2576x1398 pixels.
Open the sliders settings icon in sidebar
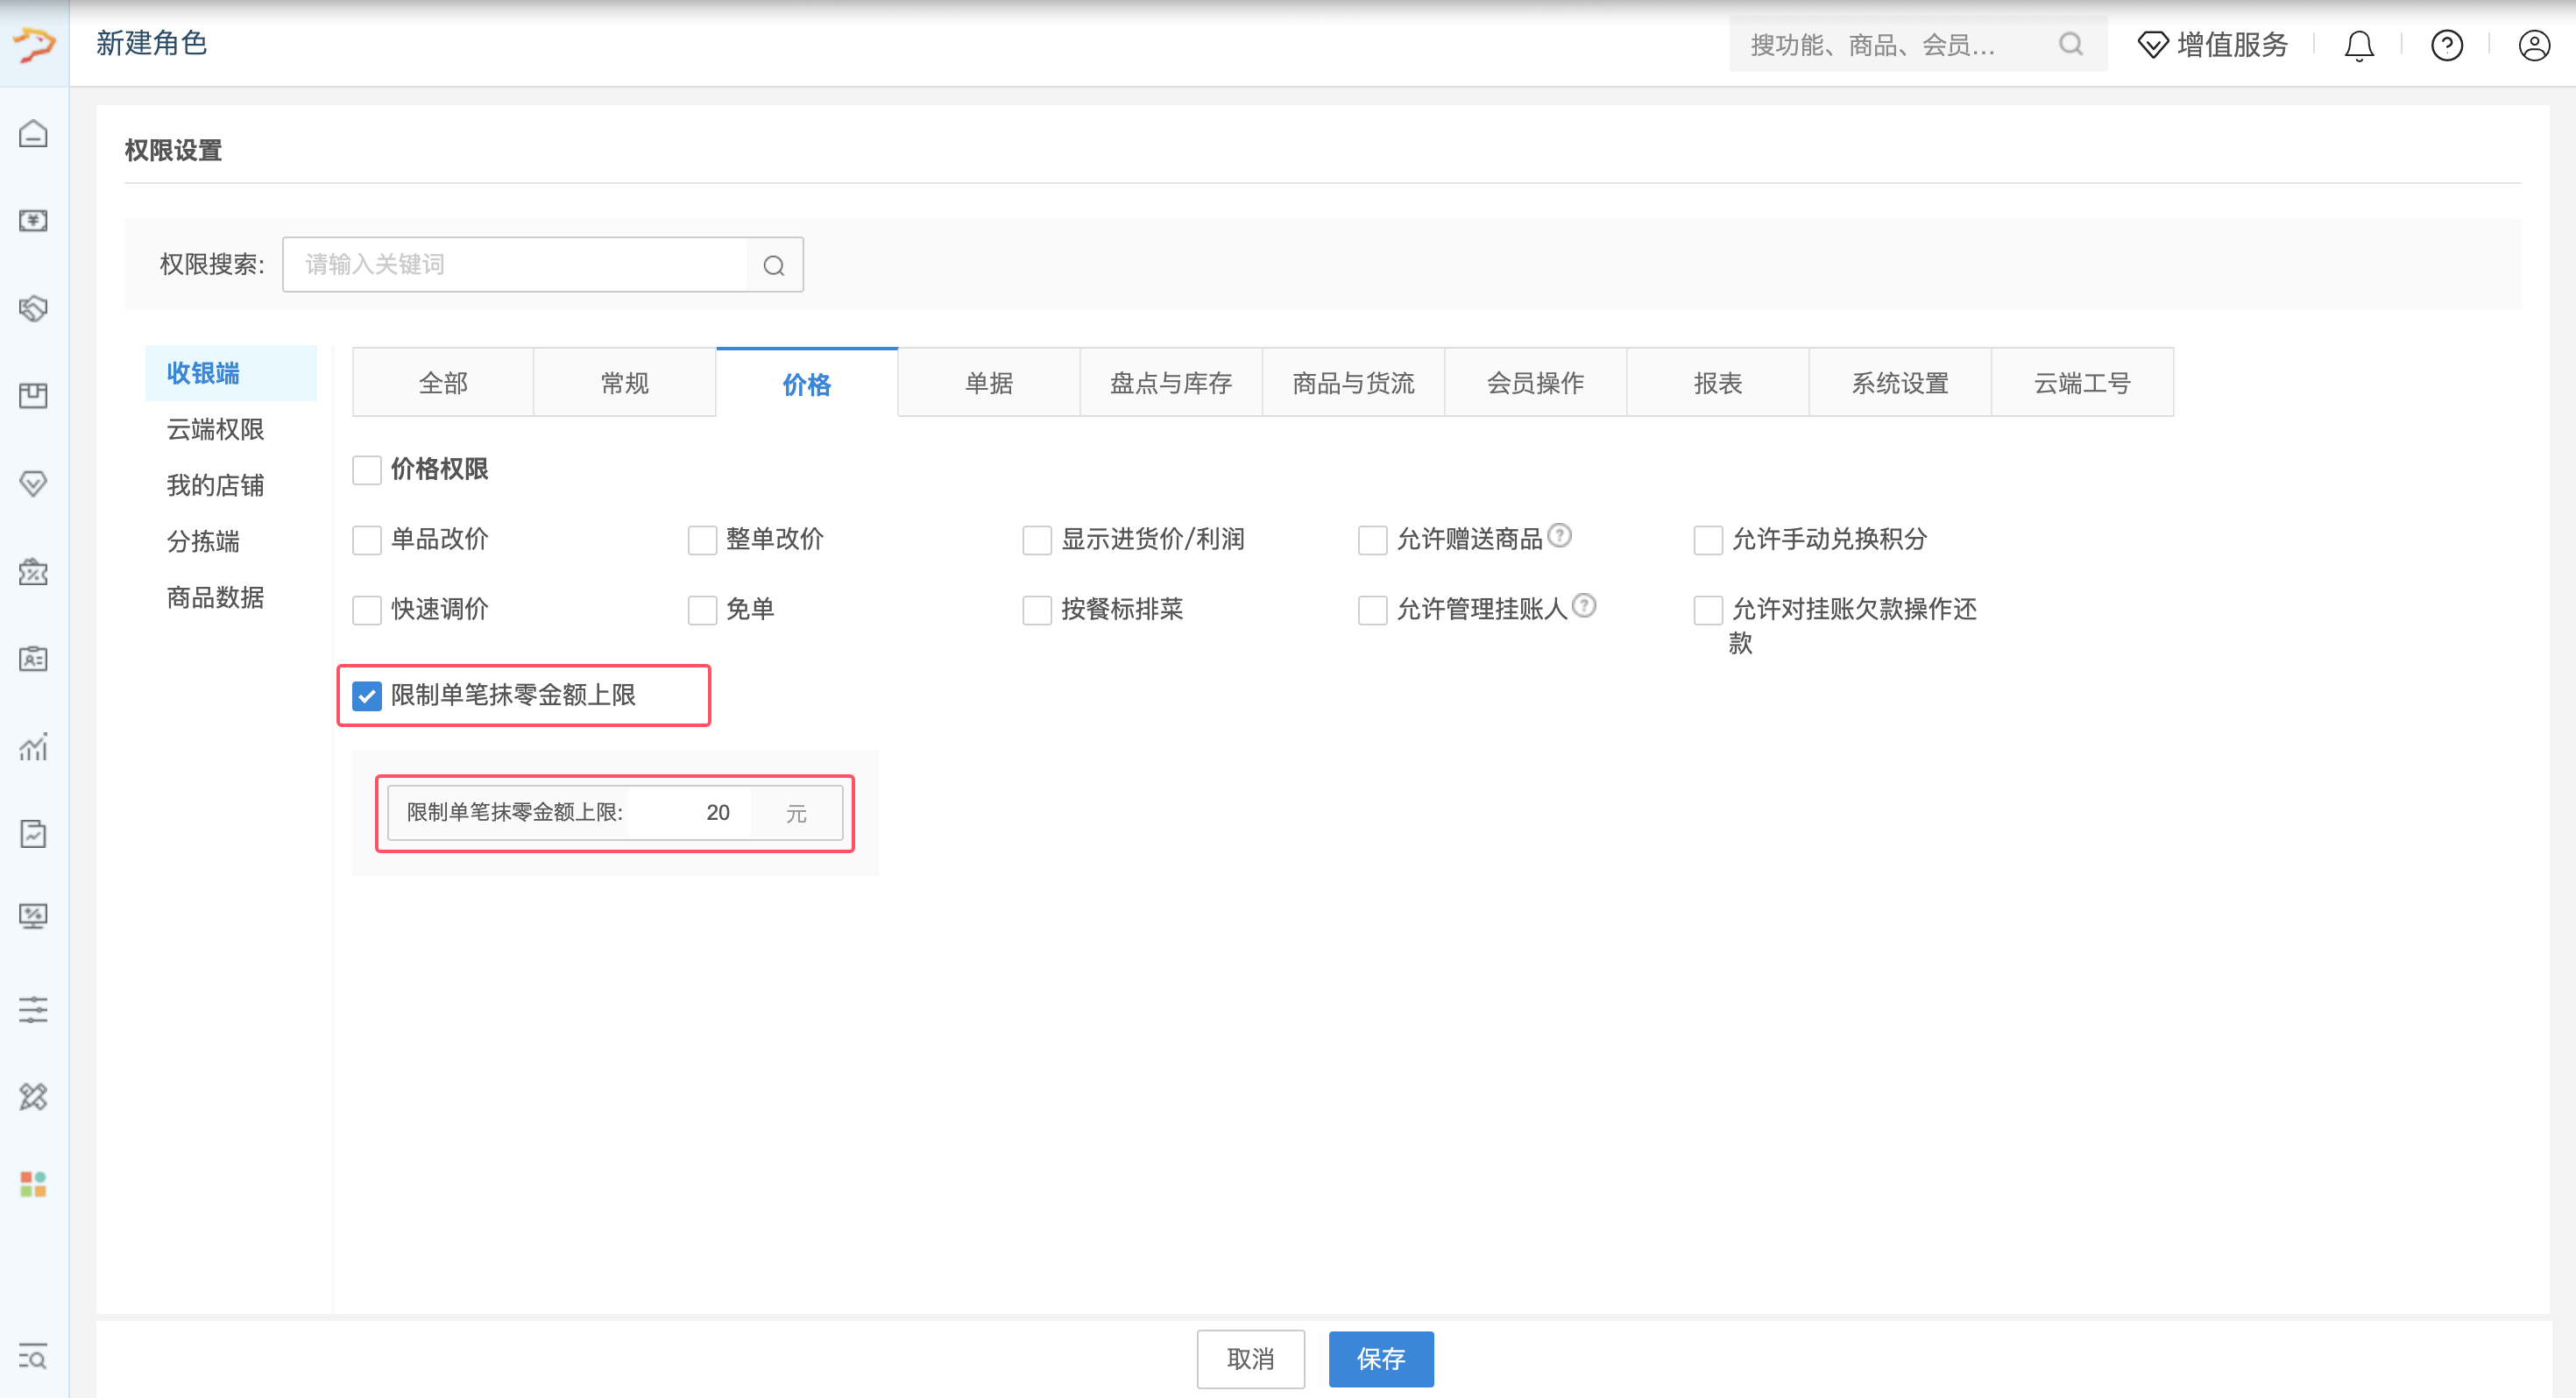coord(33,1009)
